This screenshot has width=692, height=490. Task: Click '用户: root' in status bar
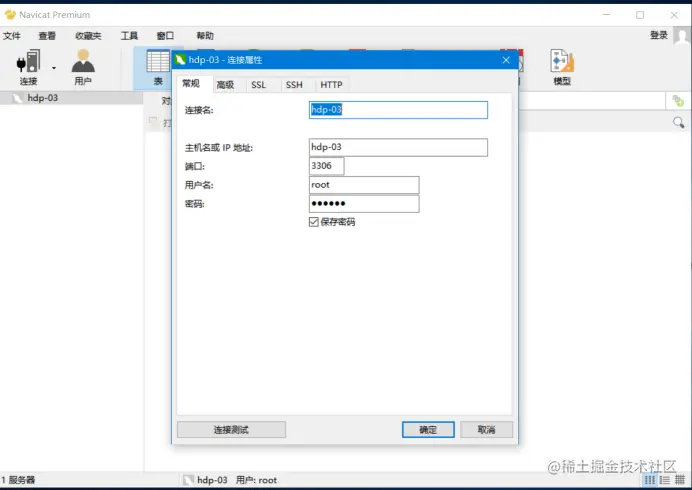[256, 480]
